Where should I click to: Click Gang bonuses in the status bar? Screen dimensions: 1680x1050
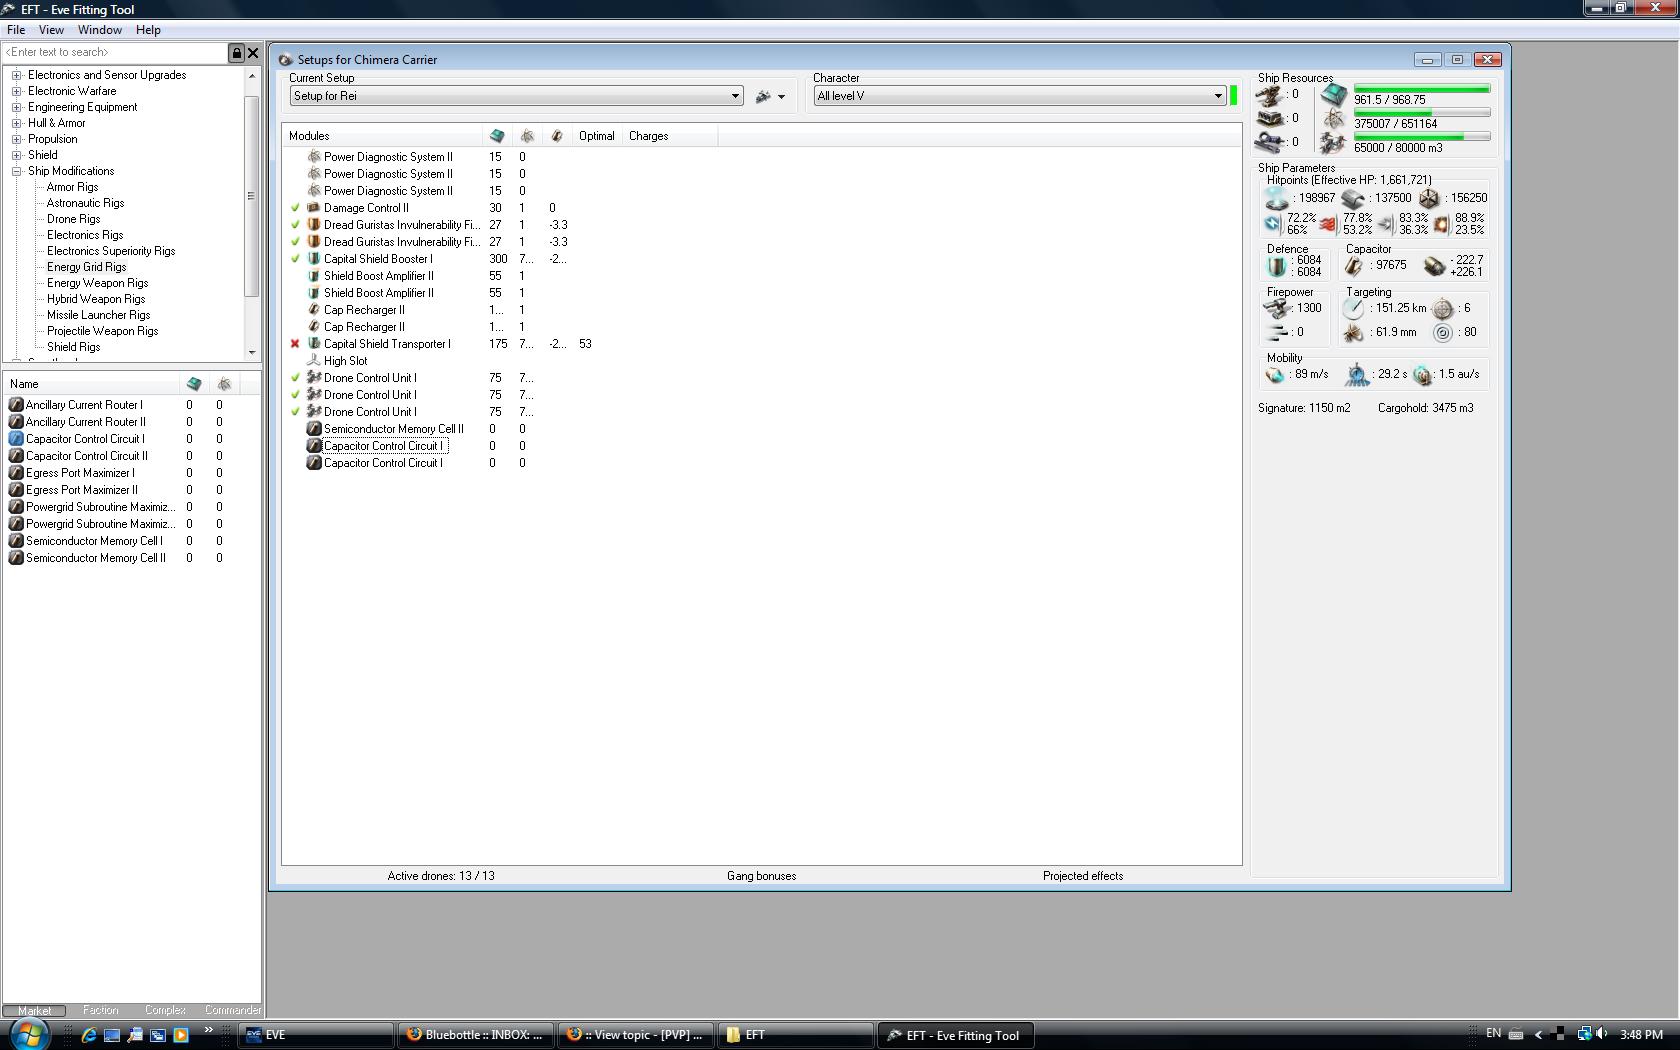pos(762,876)
